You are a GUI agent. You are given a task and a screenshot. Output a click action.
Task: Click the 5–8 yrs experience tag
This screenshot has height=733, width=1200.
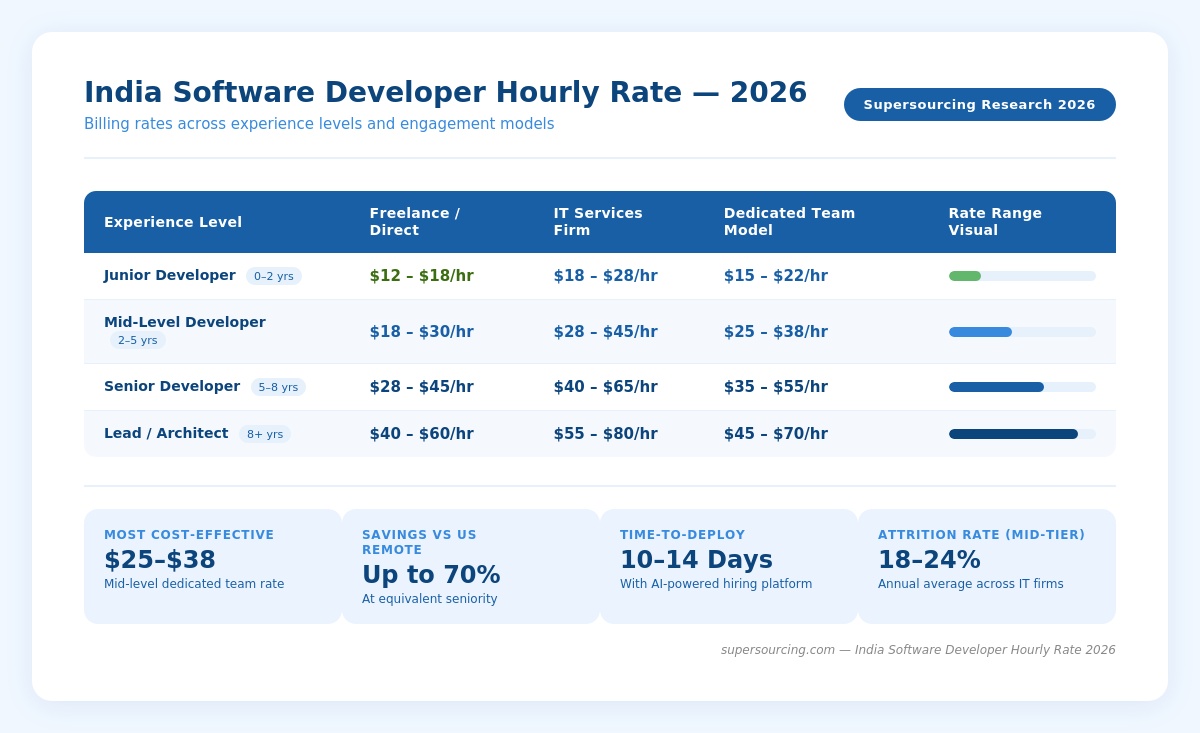click(x=278, y=387)
